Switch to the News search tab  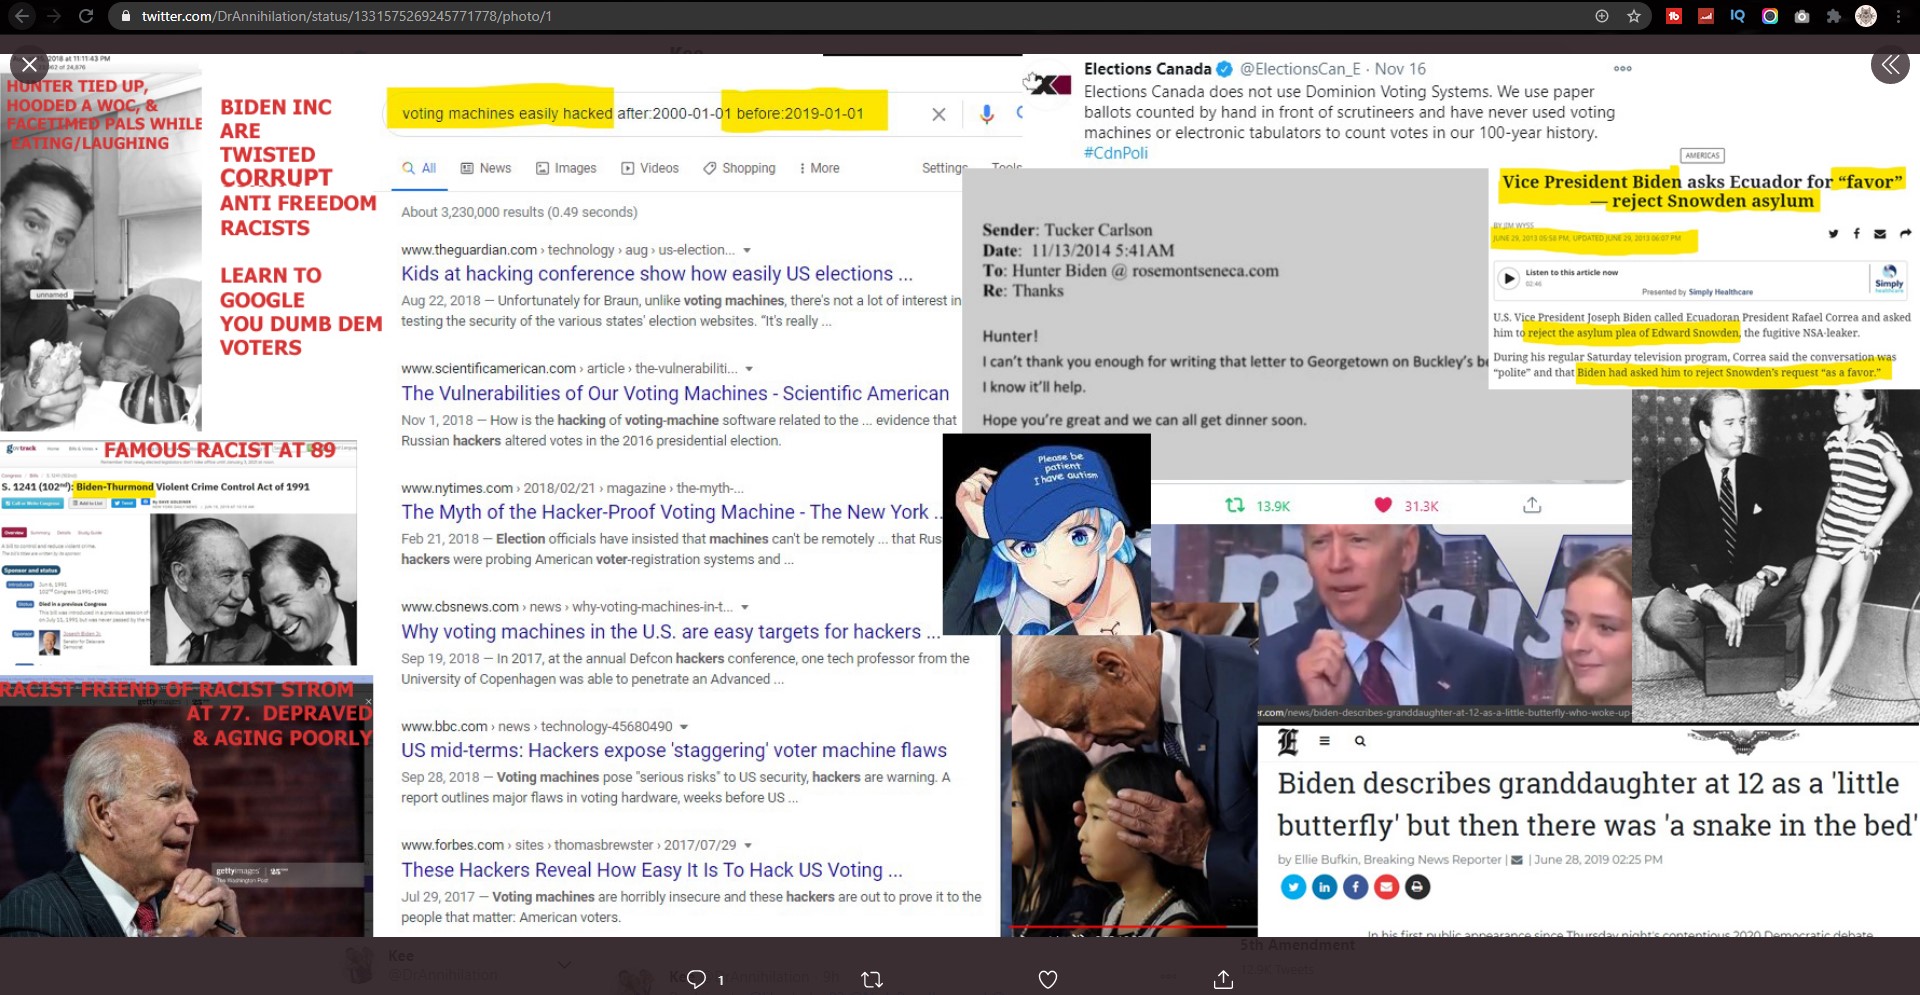[486, 168]
